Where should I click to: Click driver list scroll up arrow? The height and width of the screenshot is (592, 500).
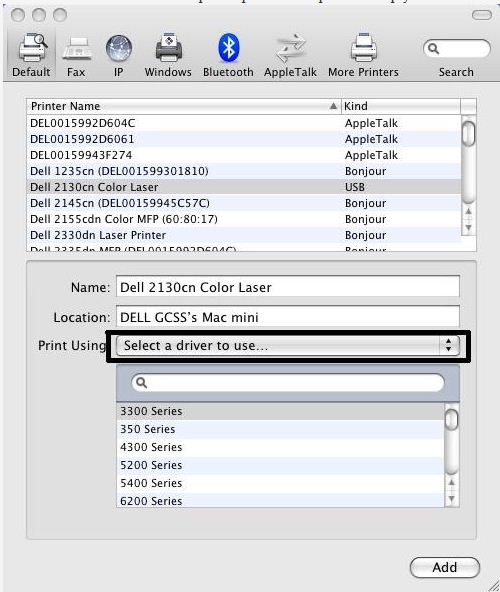click(452, 483)
